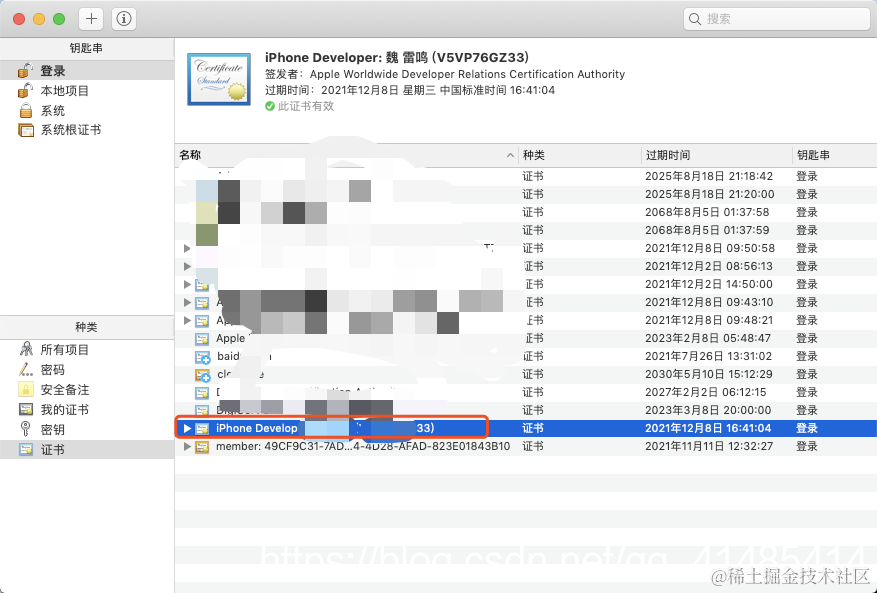Show 我的证书 category
Screen dimensions: 877x593
point(87,410)
